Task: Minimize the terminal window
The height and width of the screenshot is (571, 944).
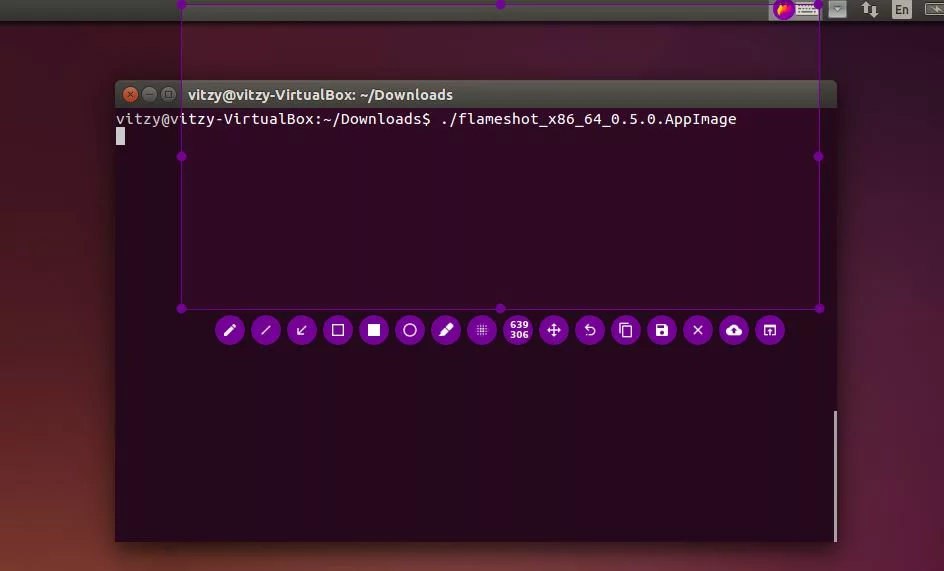Action: point(149,95)
